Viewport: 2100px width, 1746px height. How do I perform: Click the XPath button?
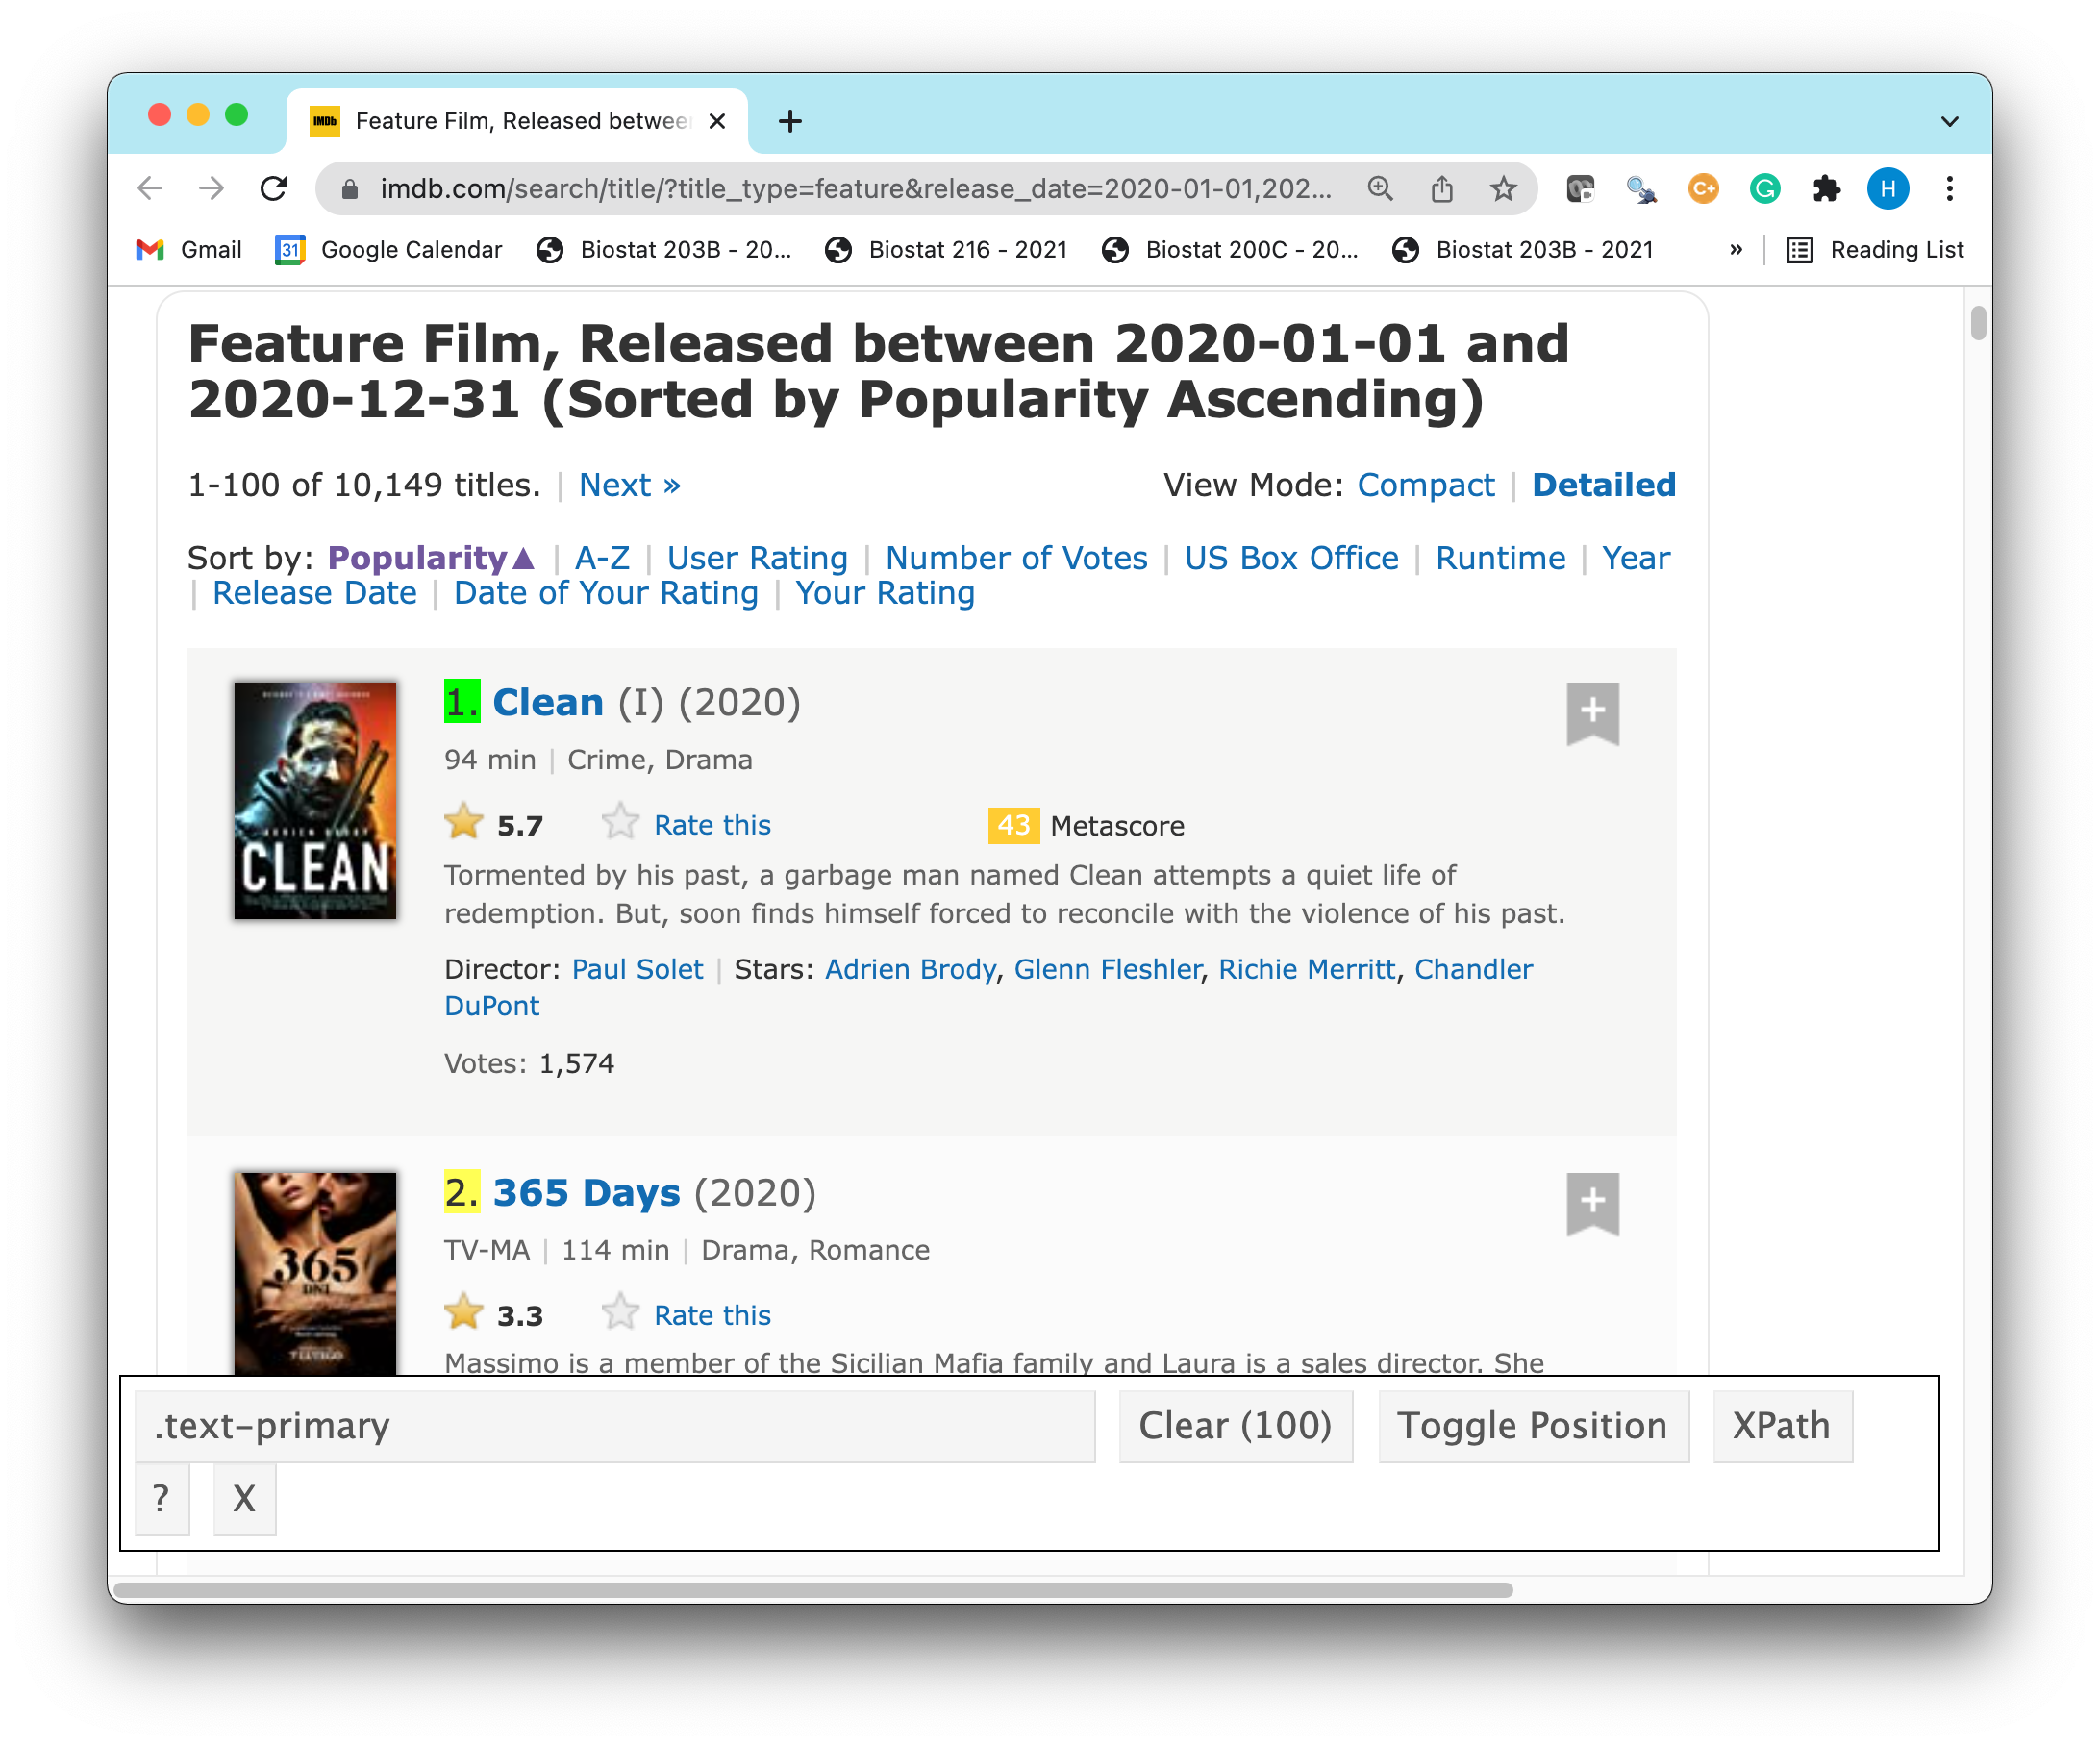1781,1425
